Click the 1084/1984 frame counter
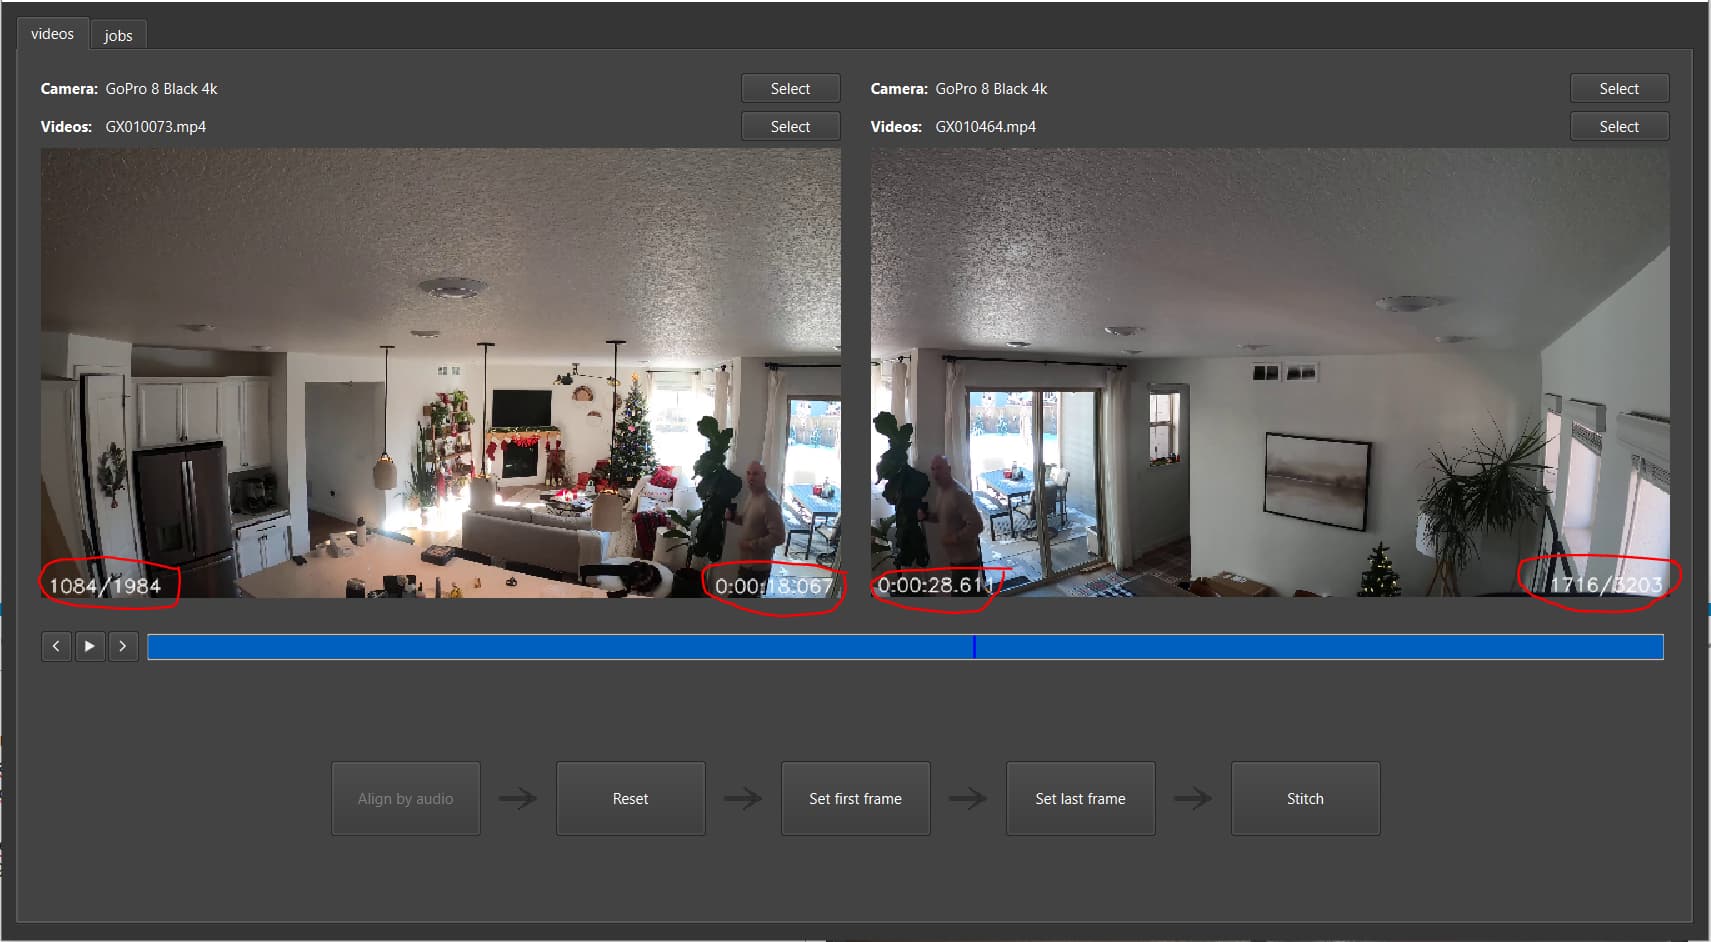The height and width of the screenshot is (942, 1711). click(105, 586)
